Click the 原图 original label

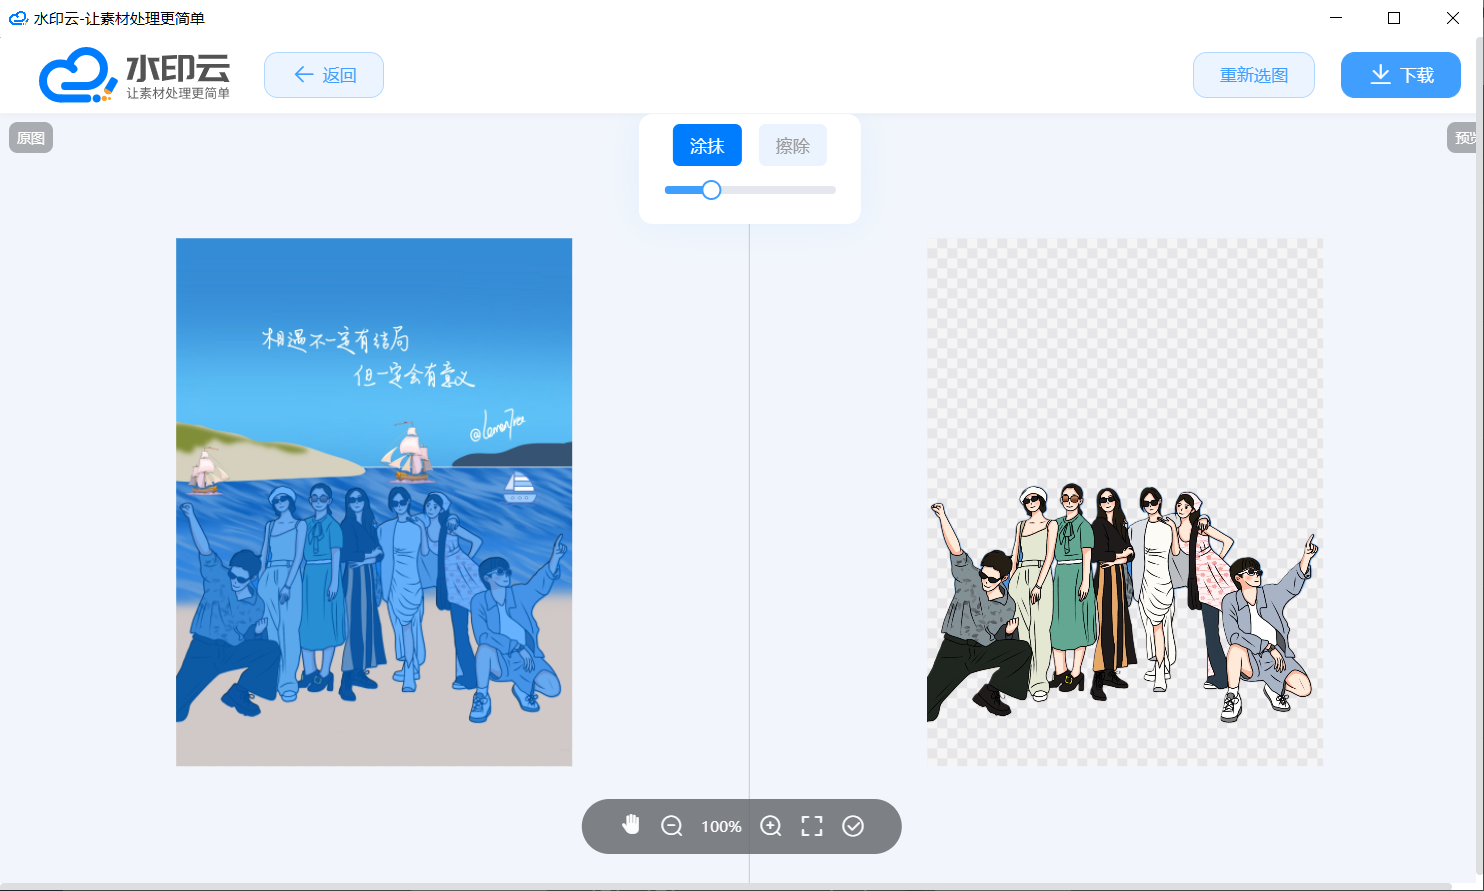click(x=31, y=138)
